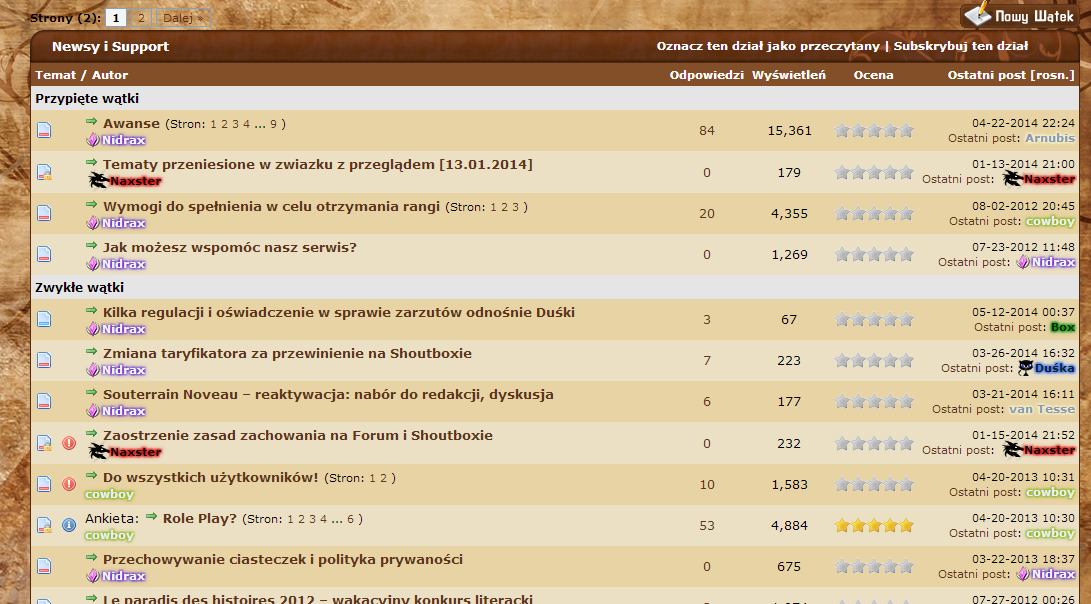Image resolution: width=1091 pixels, height=604 pixels.
Task: Rate the Awanse thread using its grey stars
Action: [x=874, y=130]
